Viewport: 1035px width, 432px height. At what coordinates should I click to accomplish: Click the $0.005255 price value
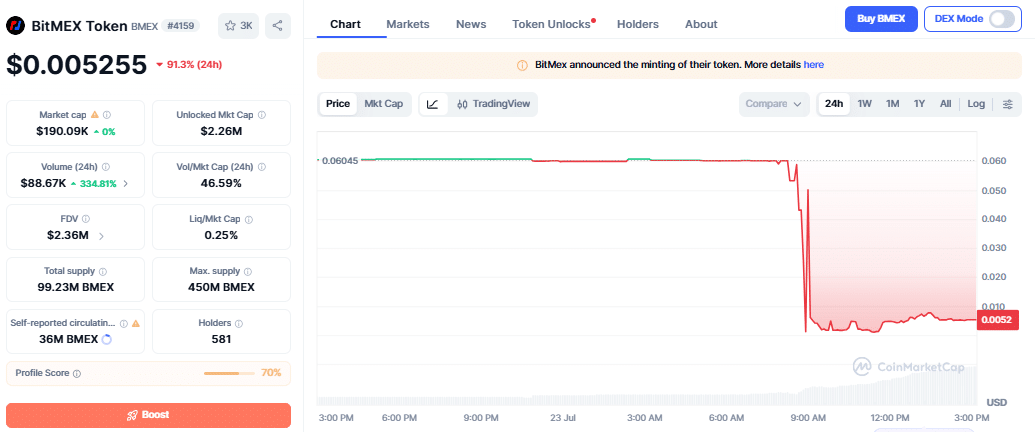pyautogui.click(x=77, y=65)
